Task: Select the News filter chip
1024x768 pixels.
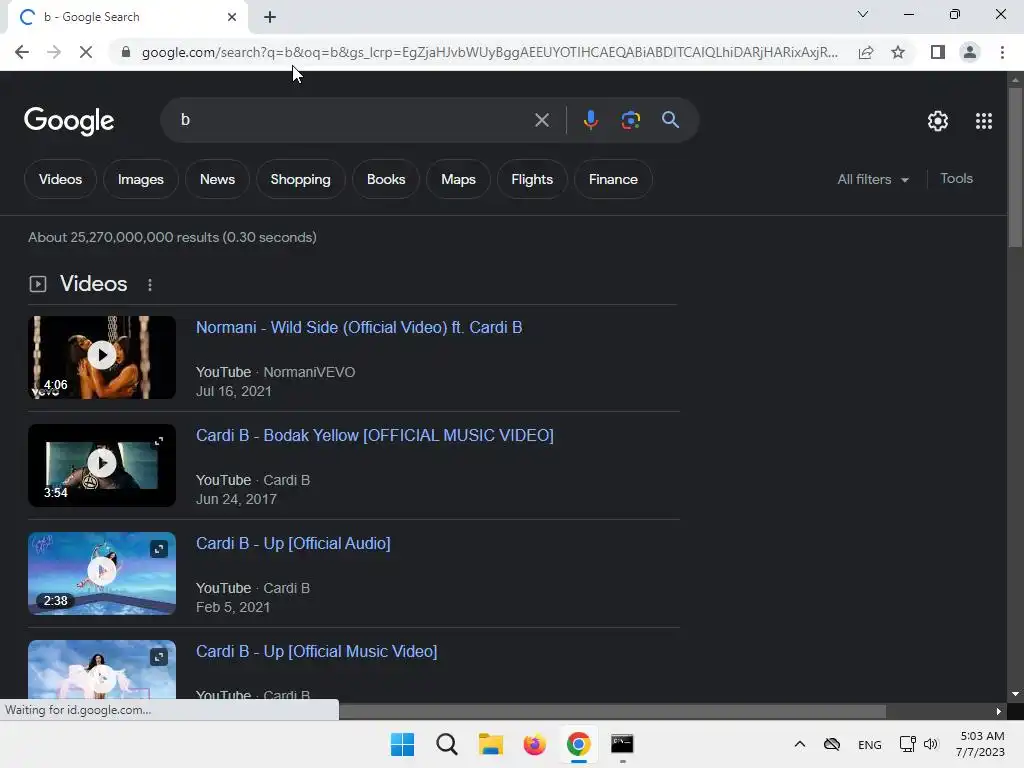Action: [217, 179]
